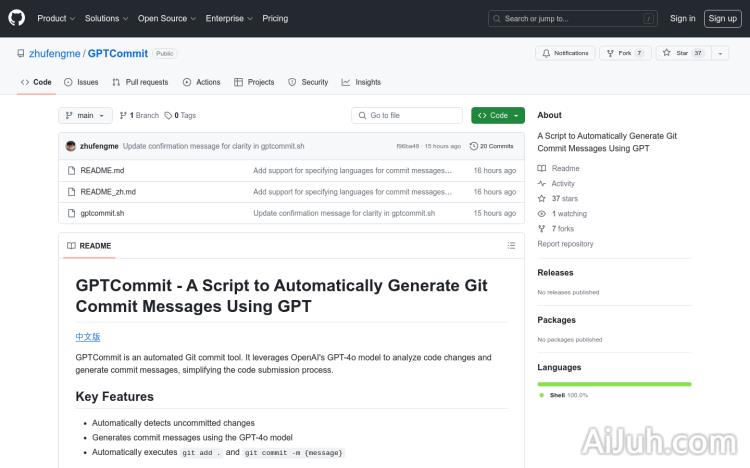The width and height of the screenshot is (750, 468).
Task: Open the Pricing page
Action: (275, 18)
